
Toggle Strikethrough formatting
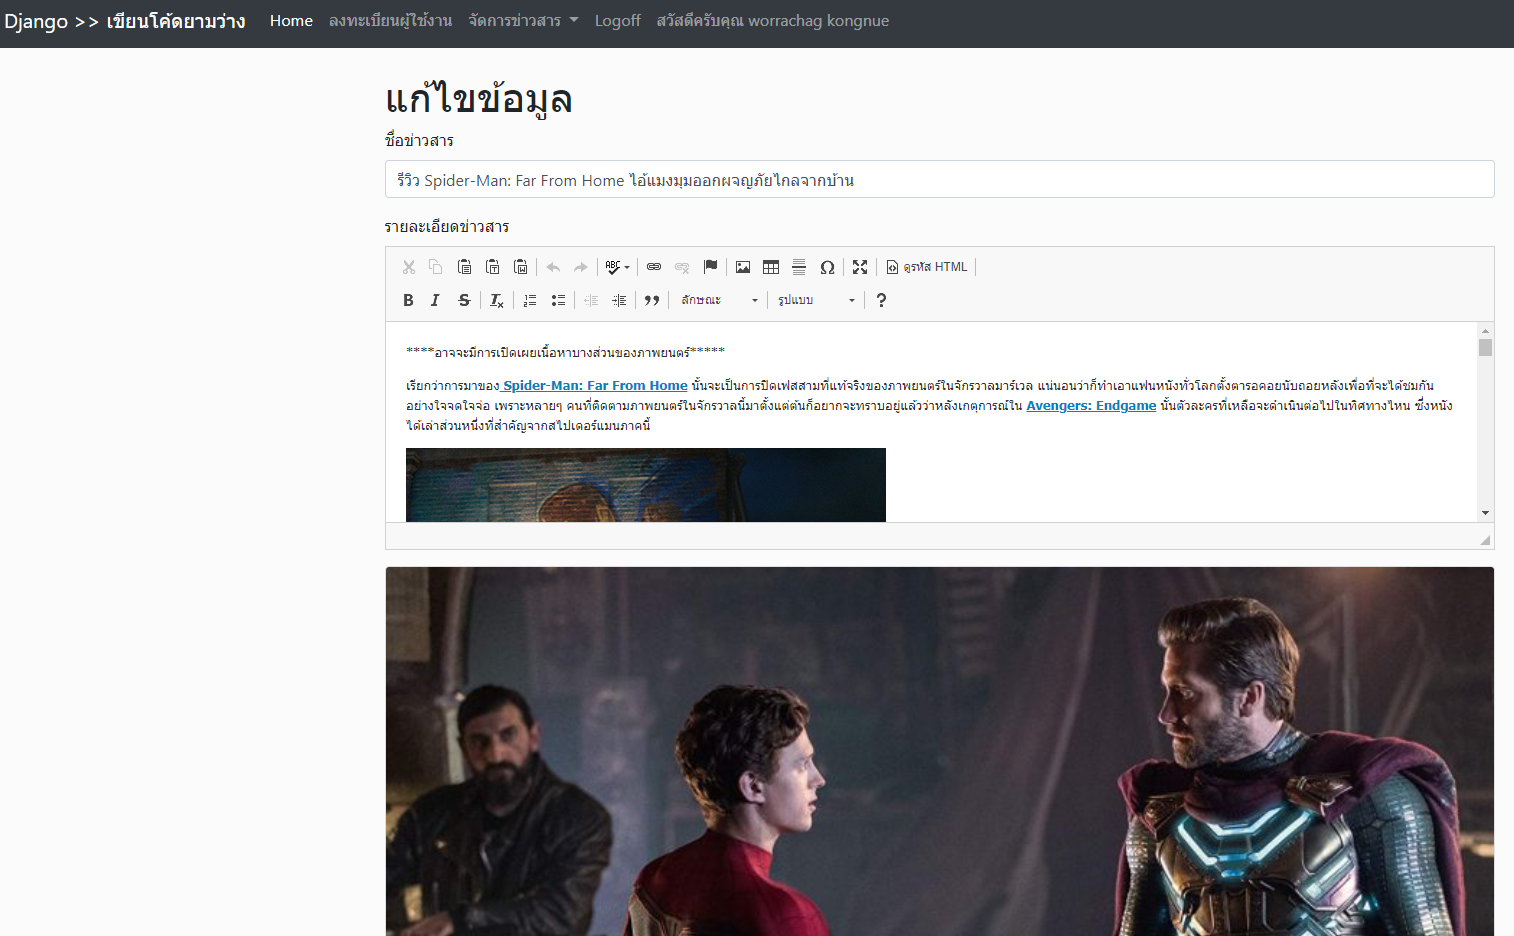tap(464, 300)
